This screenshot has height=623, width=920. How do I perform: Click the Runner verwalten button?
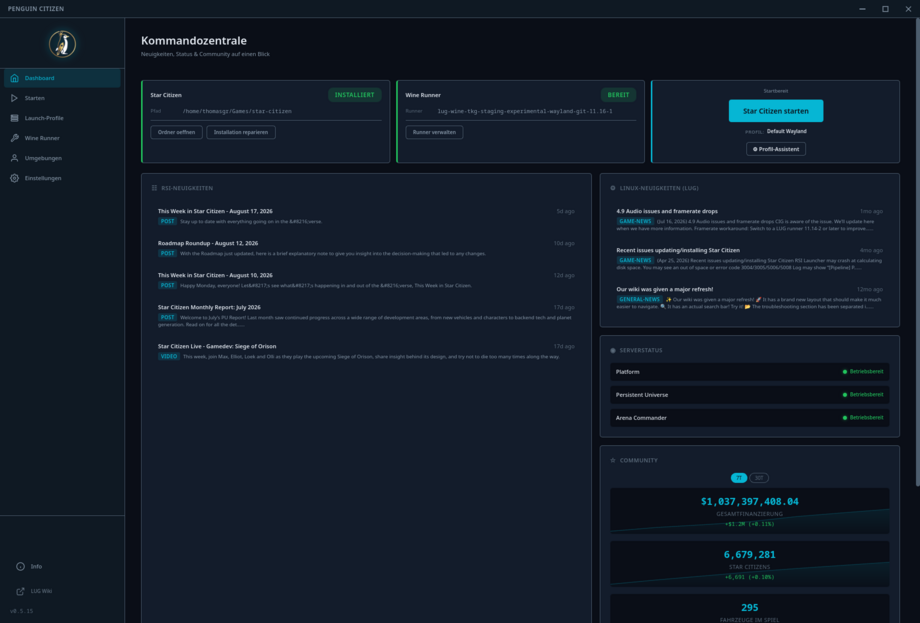(434, 132)
